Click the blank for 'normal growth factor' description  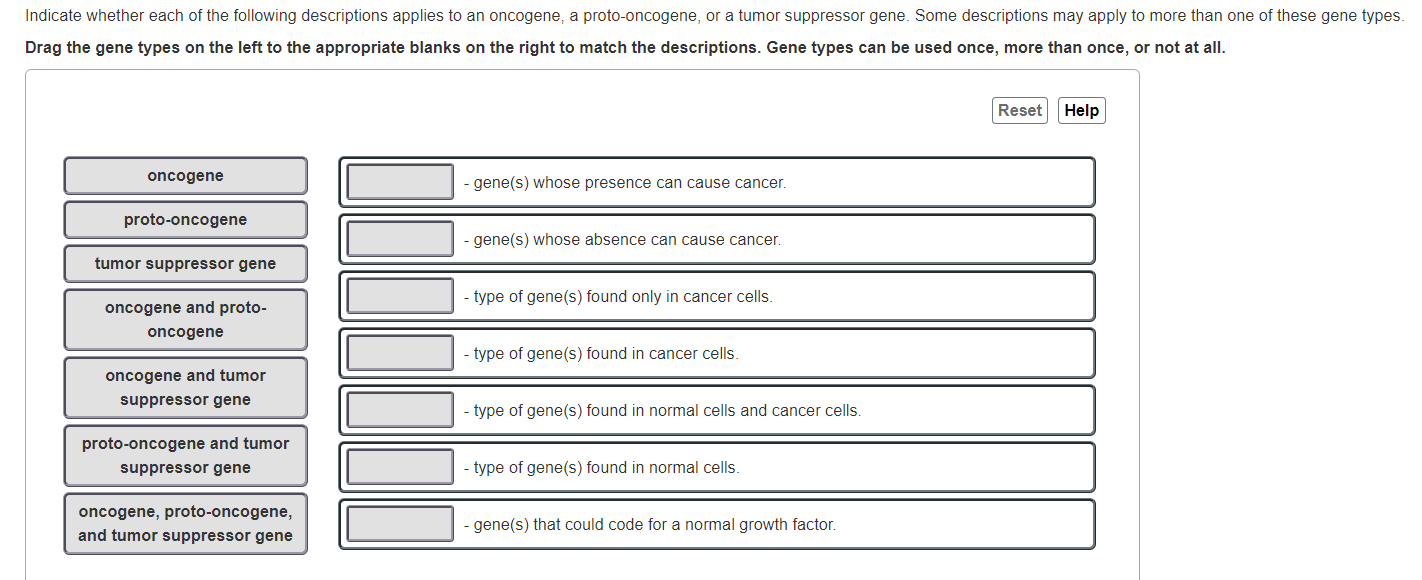[x=399, y=523]
